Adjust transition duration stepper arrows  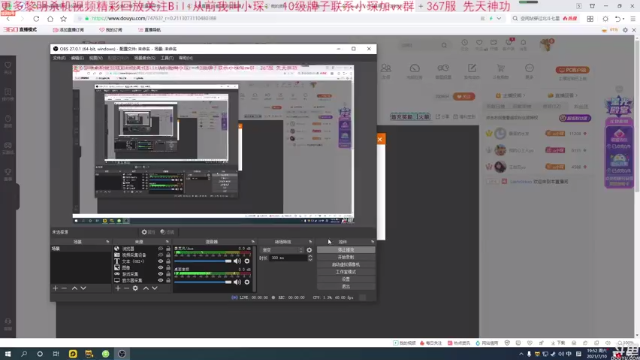(310, 258)
